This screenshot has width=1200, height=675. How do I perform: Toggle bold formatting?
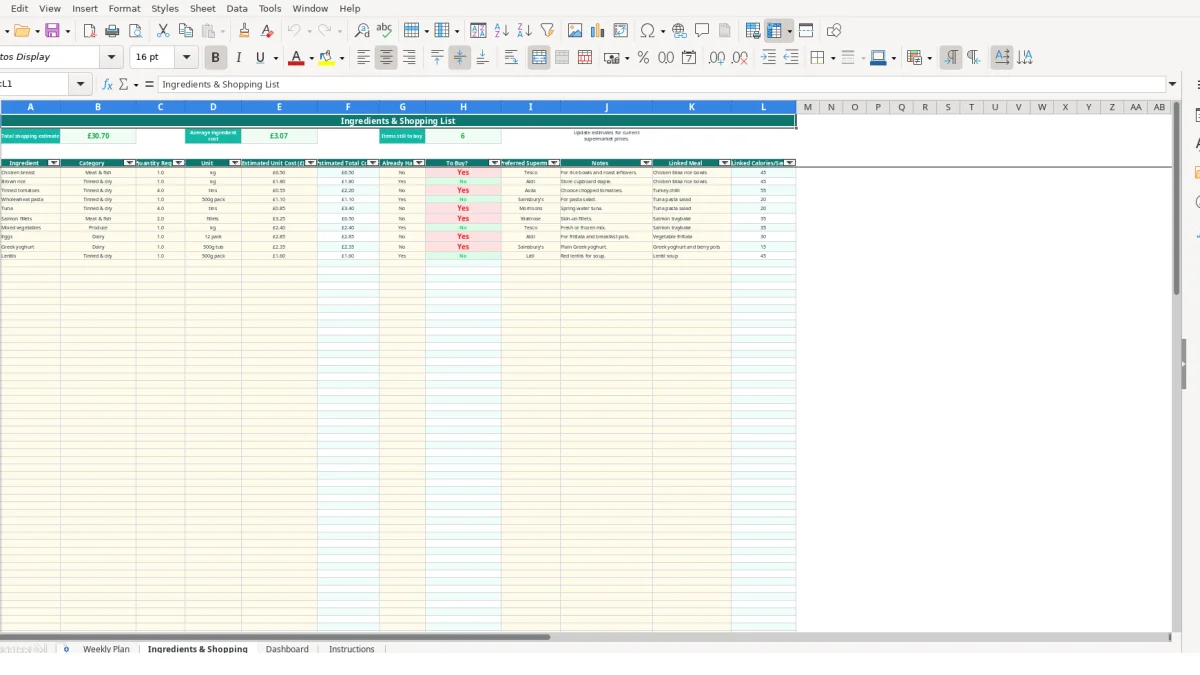click(x=215, y=58)
